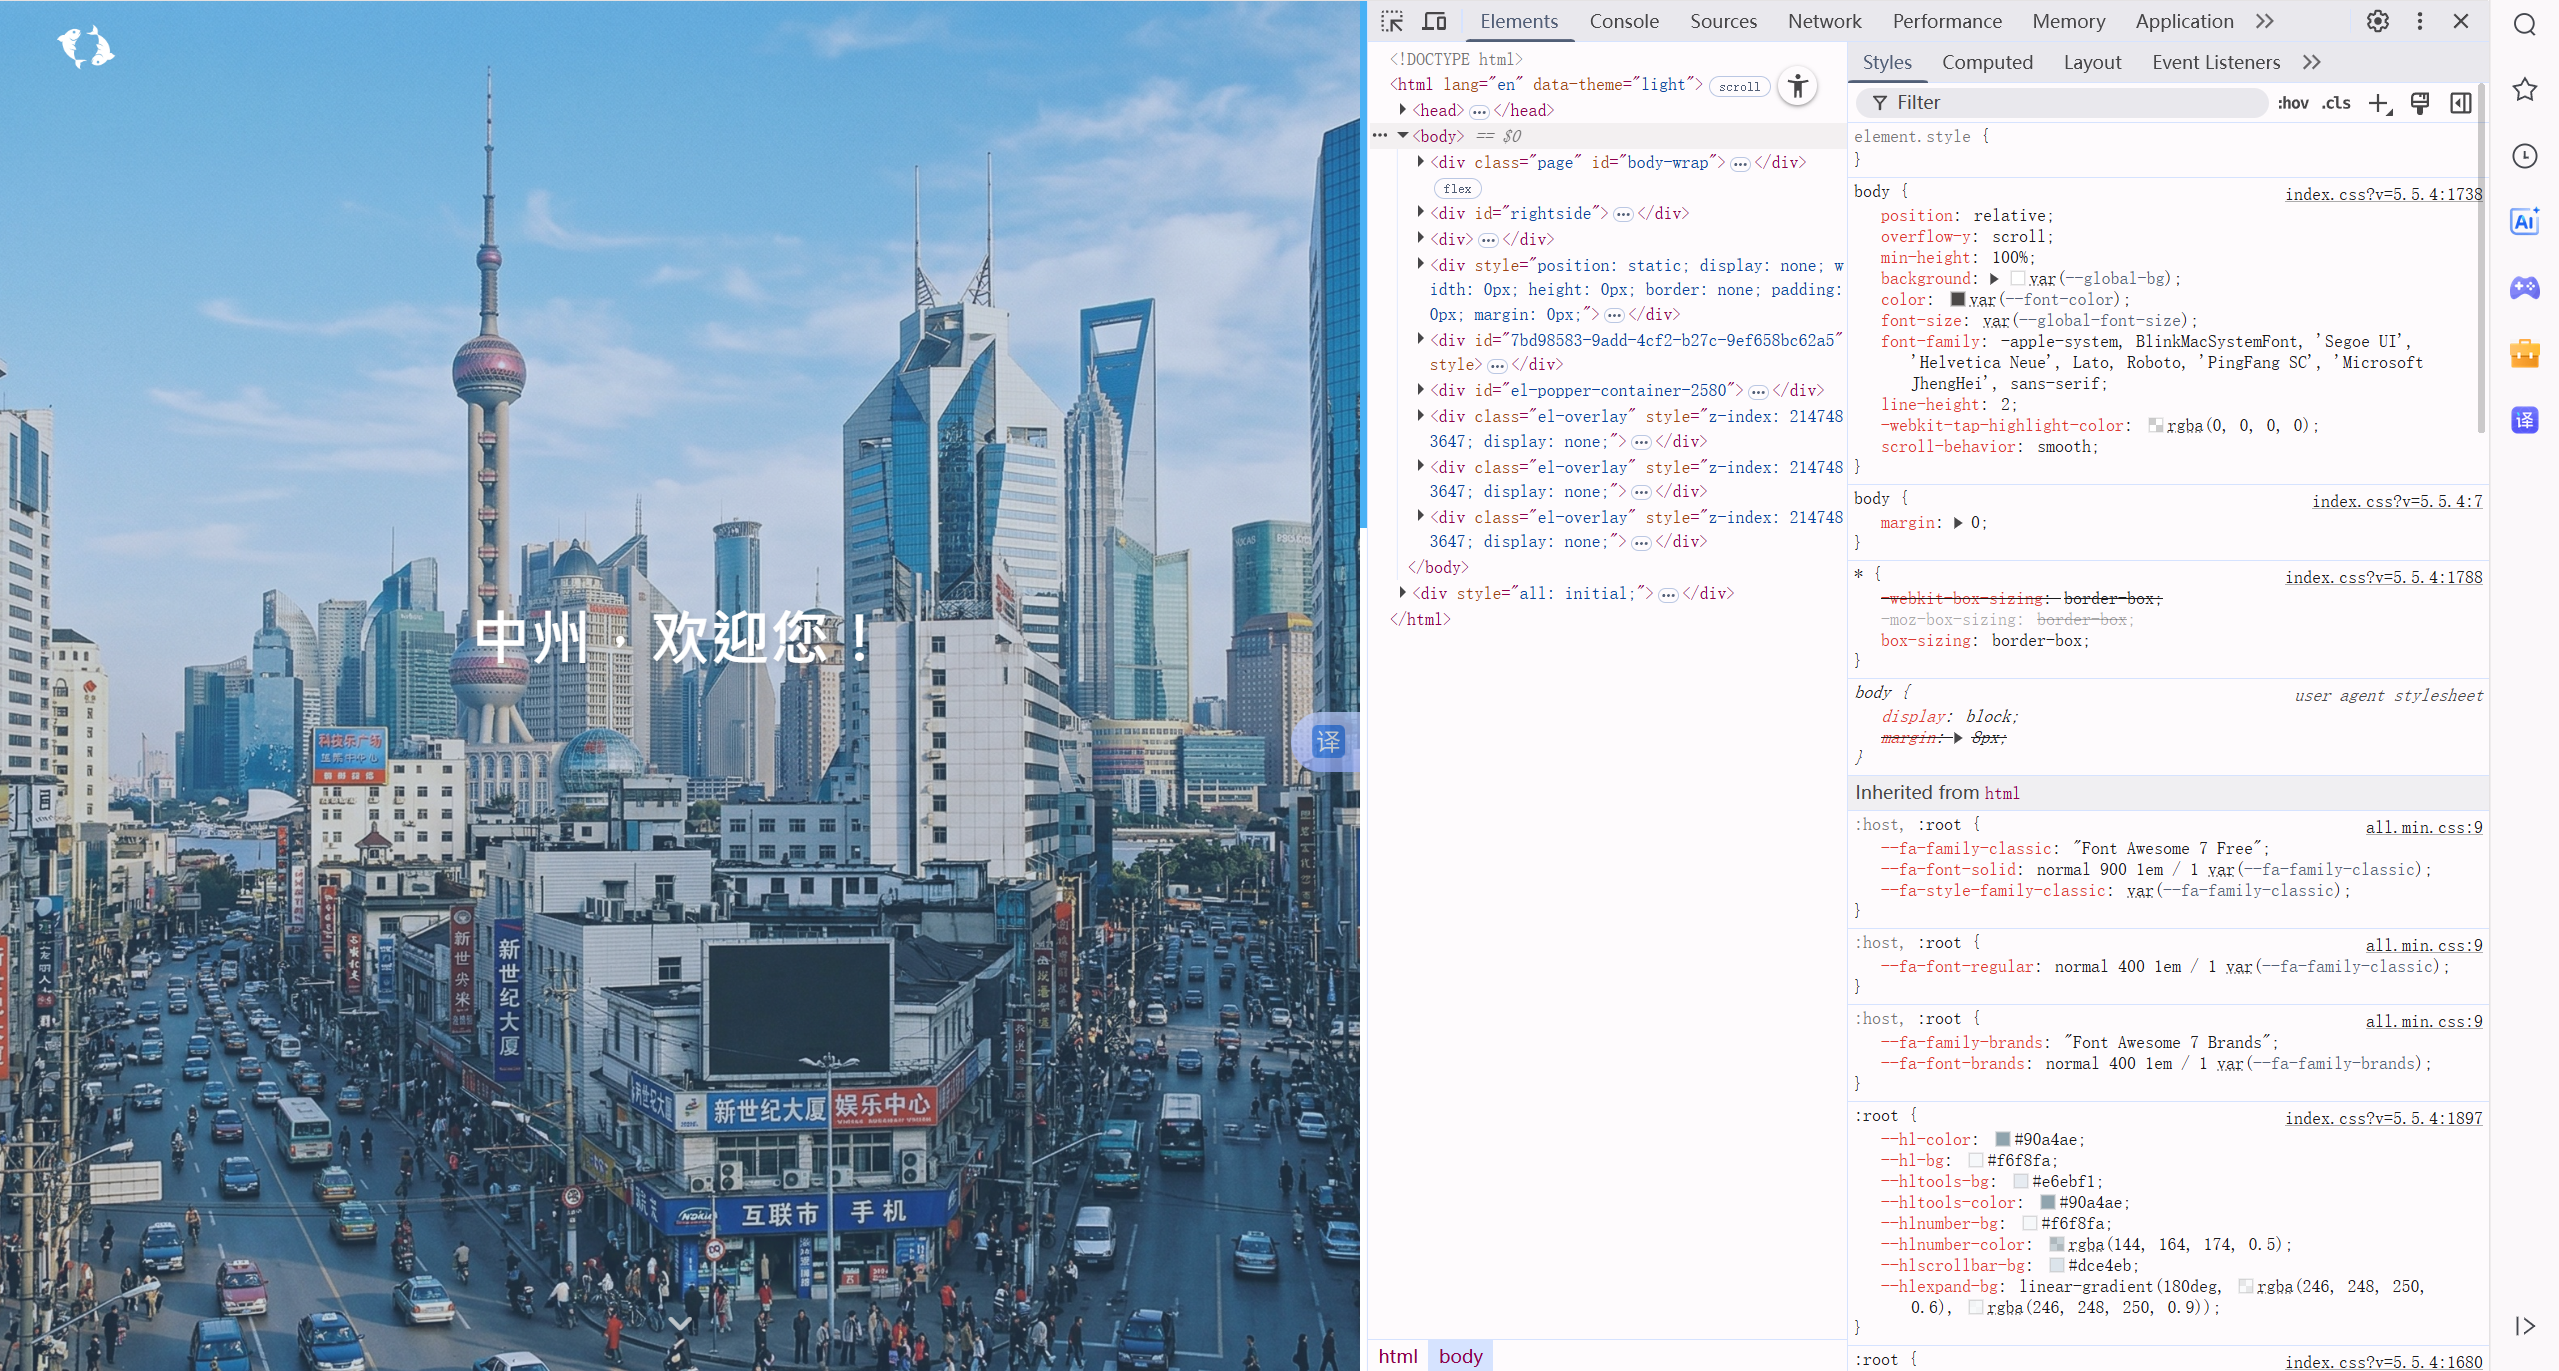Toggle :hov element state panel
This screenshot has width=2559, height=1371.
point(2292,103)
